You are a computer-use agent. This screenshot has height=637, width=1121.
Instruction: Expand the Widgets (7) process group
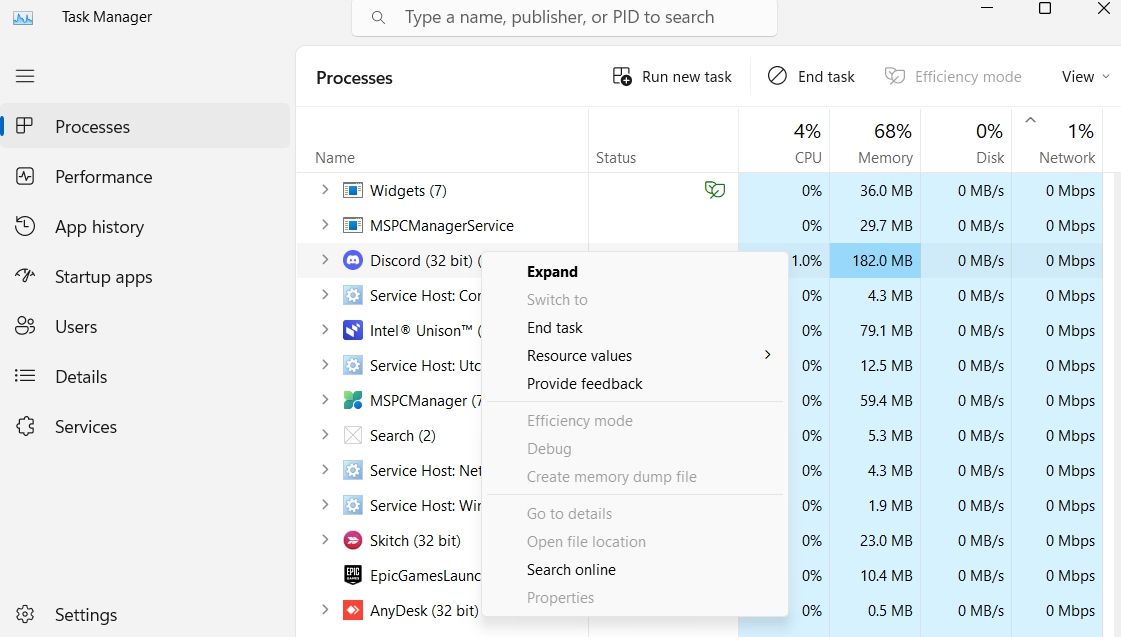pyautogui.click(x=324, y=190)
